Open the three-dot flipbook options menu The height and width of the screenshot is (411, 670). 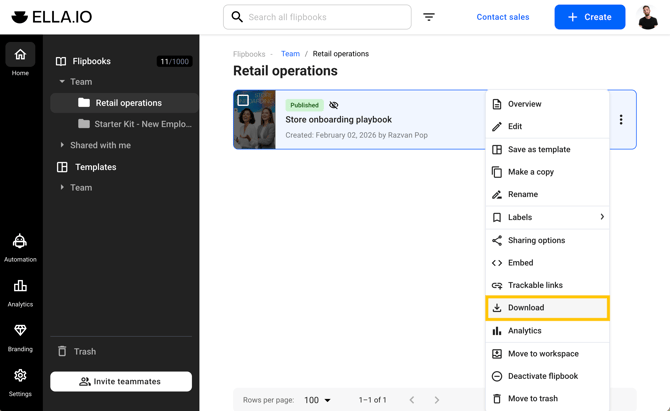click(621, 120)
